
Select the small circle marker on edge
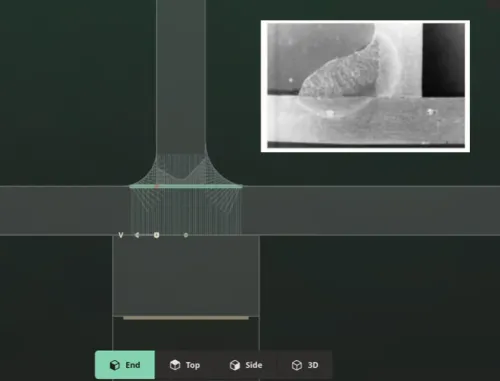click(x=186, y=235)
